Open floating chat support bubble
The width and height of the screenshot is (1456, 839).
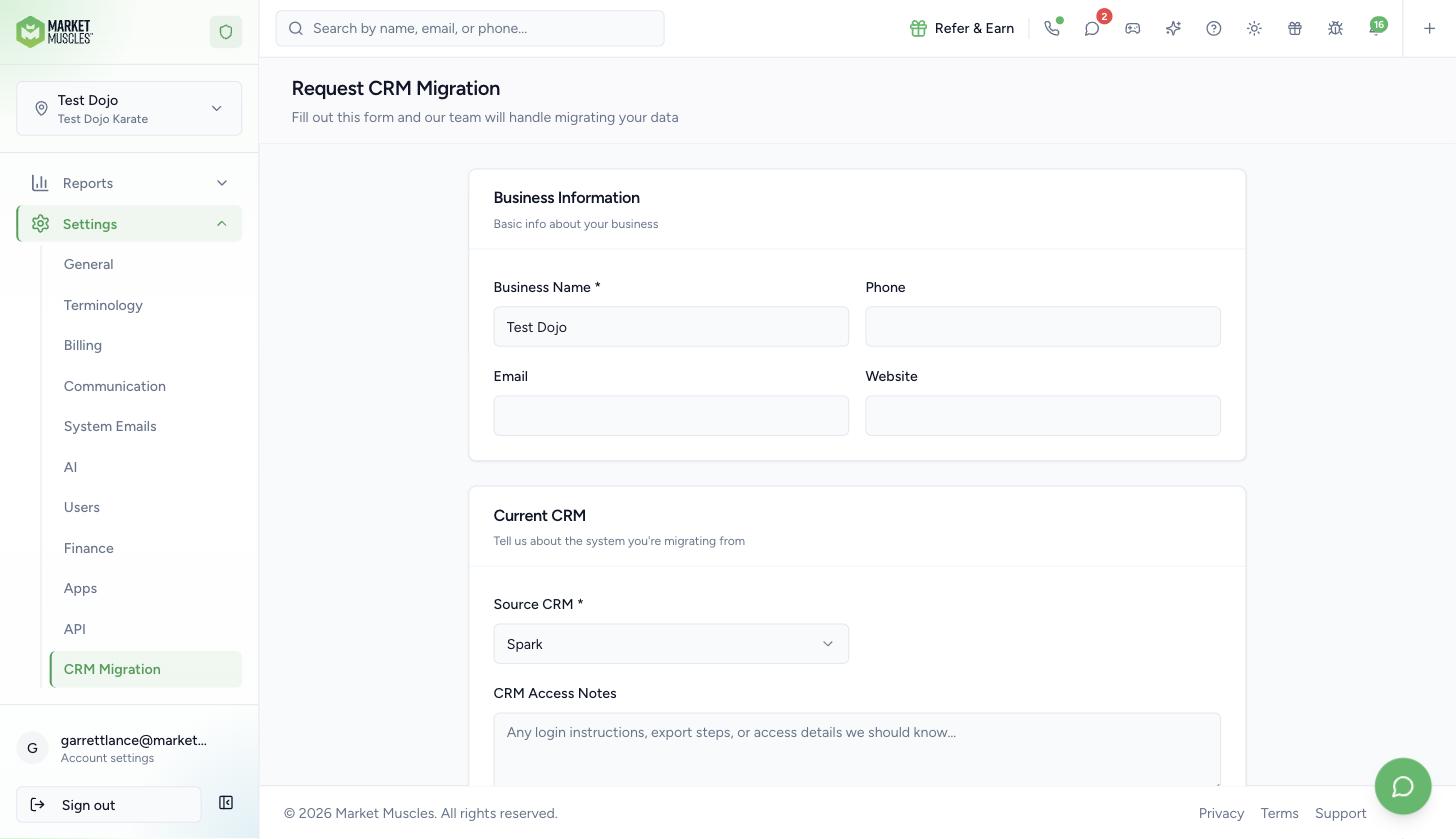pos(1403,786)
